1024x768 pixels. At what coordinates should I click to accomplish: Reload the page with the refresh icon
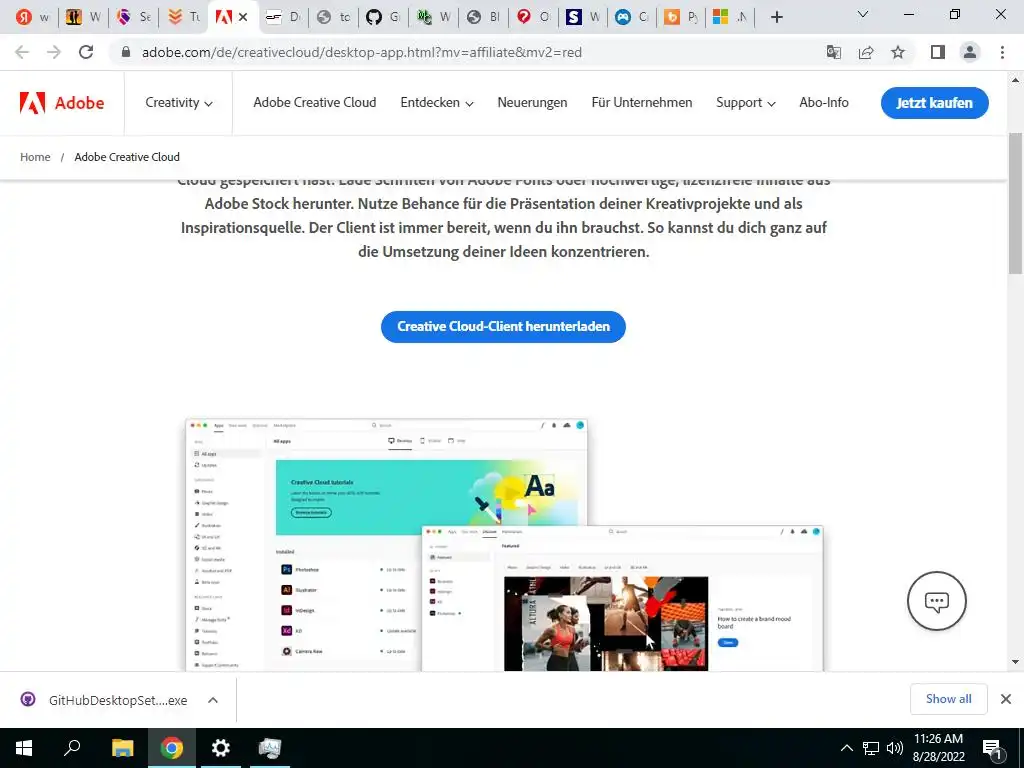[x=86, y=52]
